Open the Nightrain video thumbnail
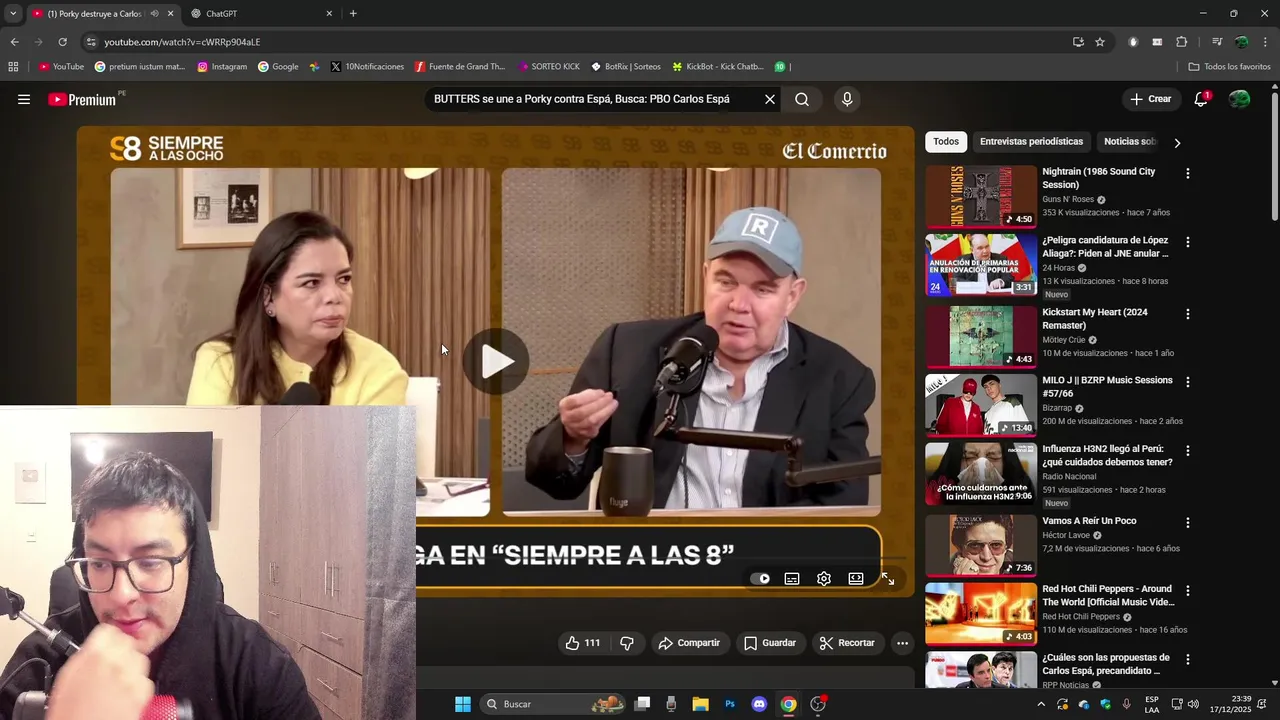The height and width of the screenshot is (720, 1280). click(981, 197)
